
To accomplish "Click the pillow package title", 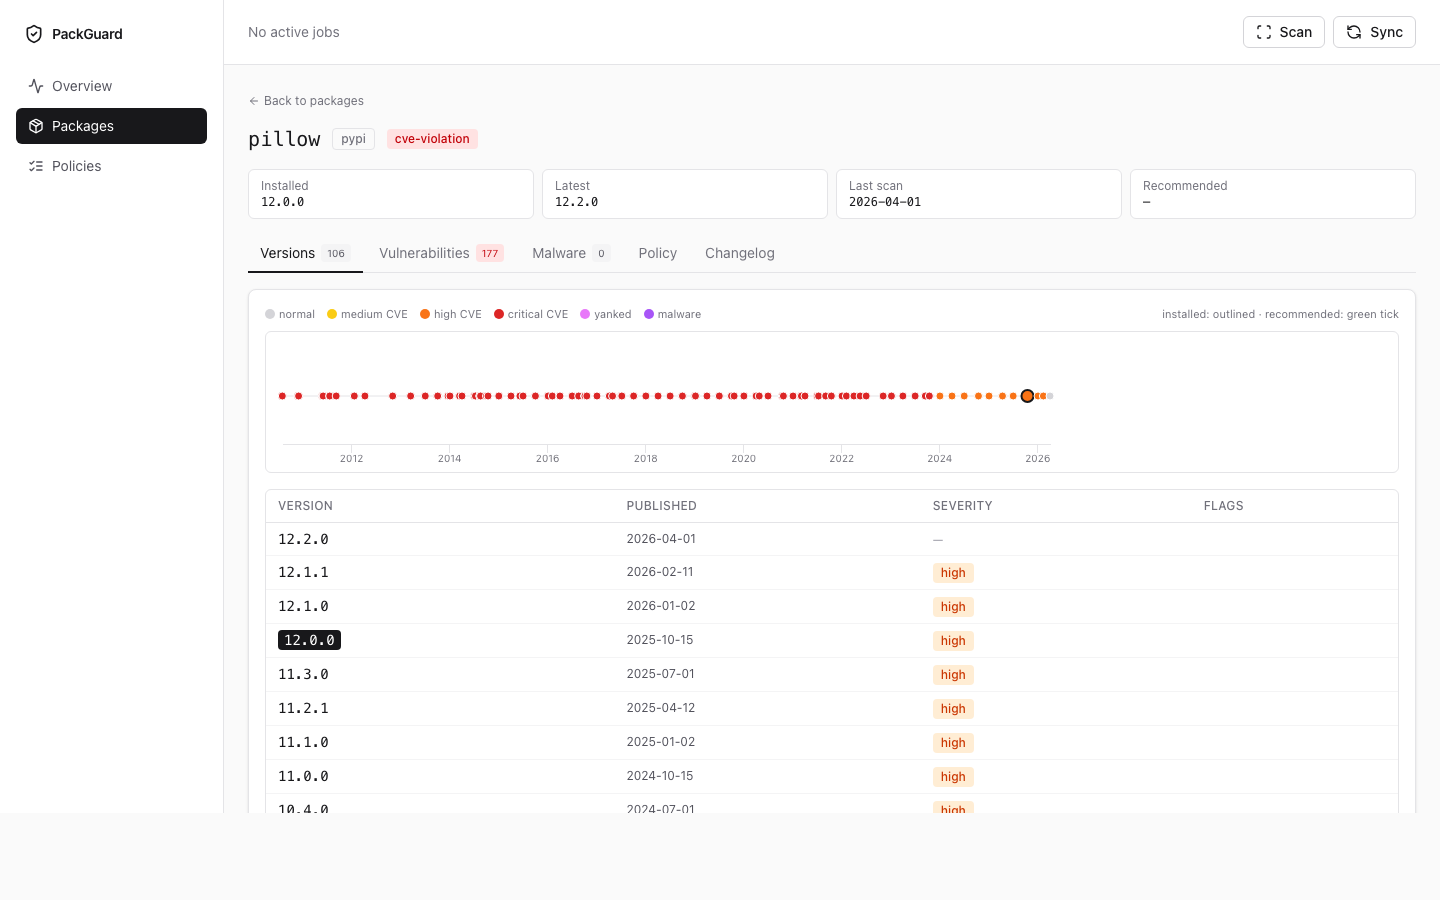I will pos(284,139).
